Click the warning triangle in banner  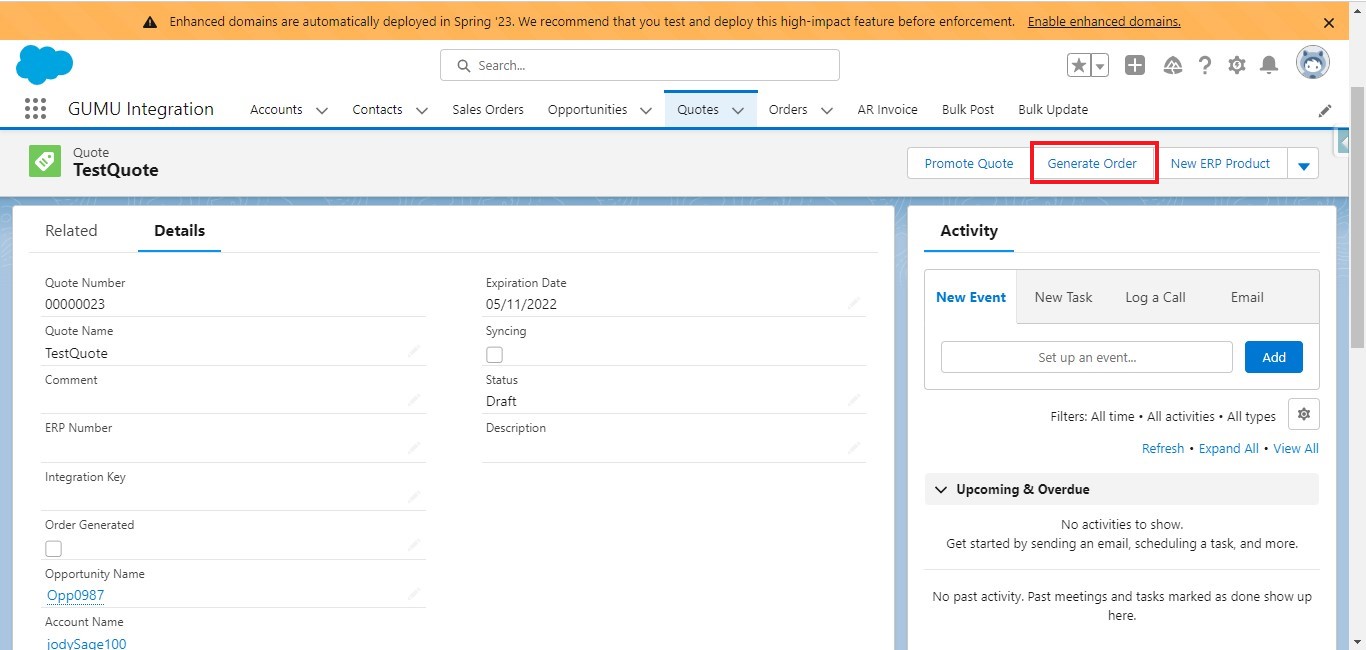(x=150, y=22)
